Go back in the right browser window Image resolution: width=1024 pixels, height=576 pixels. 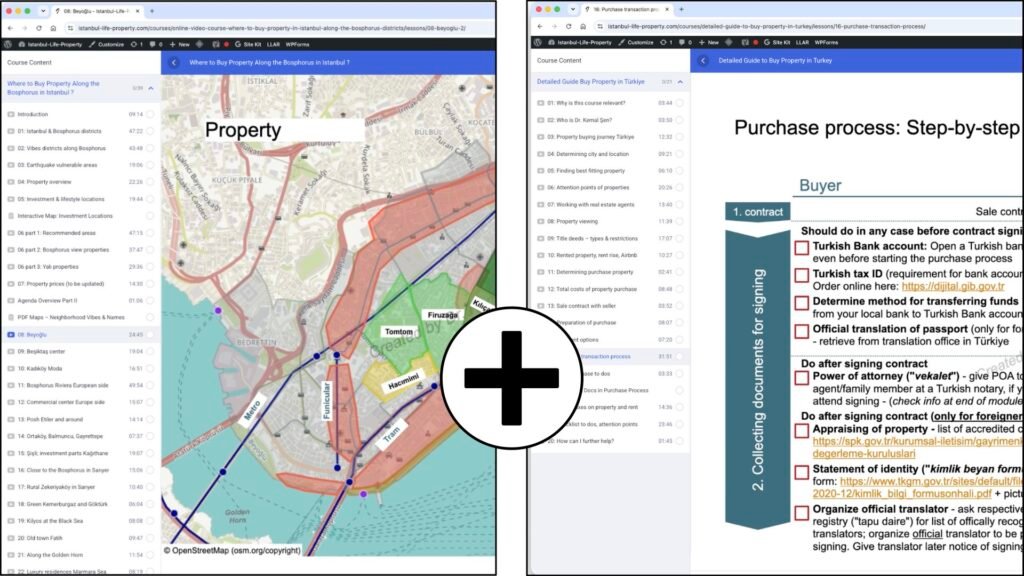540,27
